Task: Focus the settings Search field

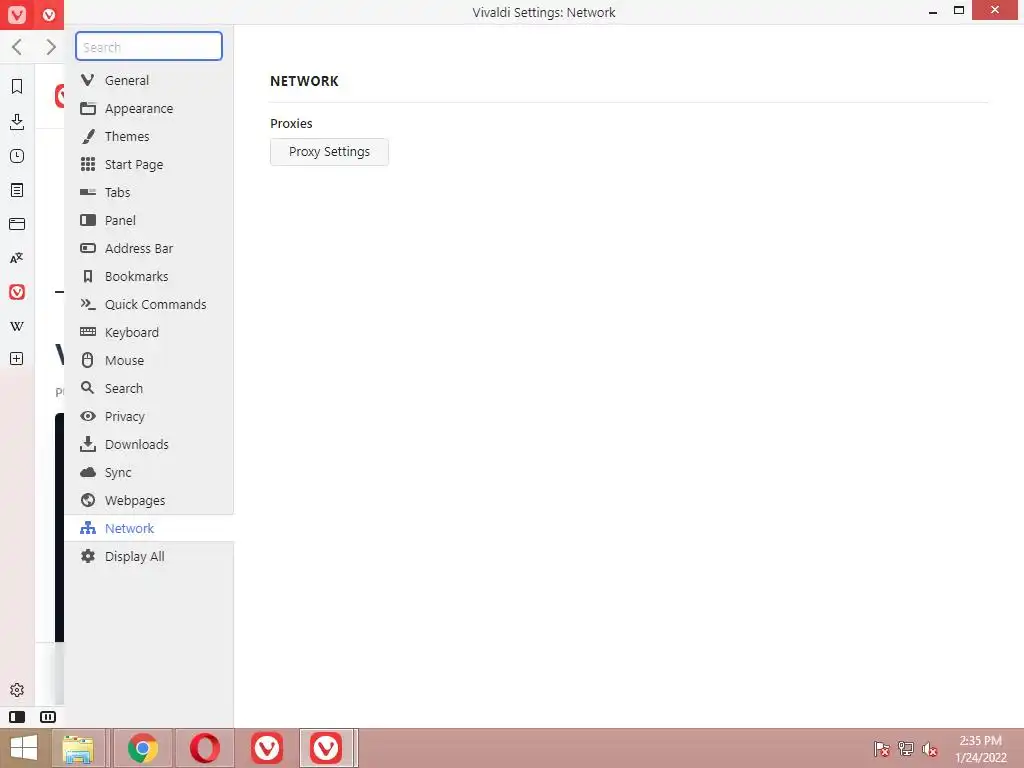Action: pos(149,46)
